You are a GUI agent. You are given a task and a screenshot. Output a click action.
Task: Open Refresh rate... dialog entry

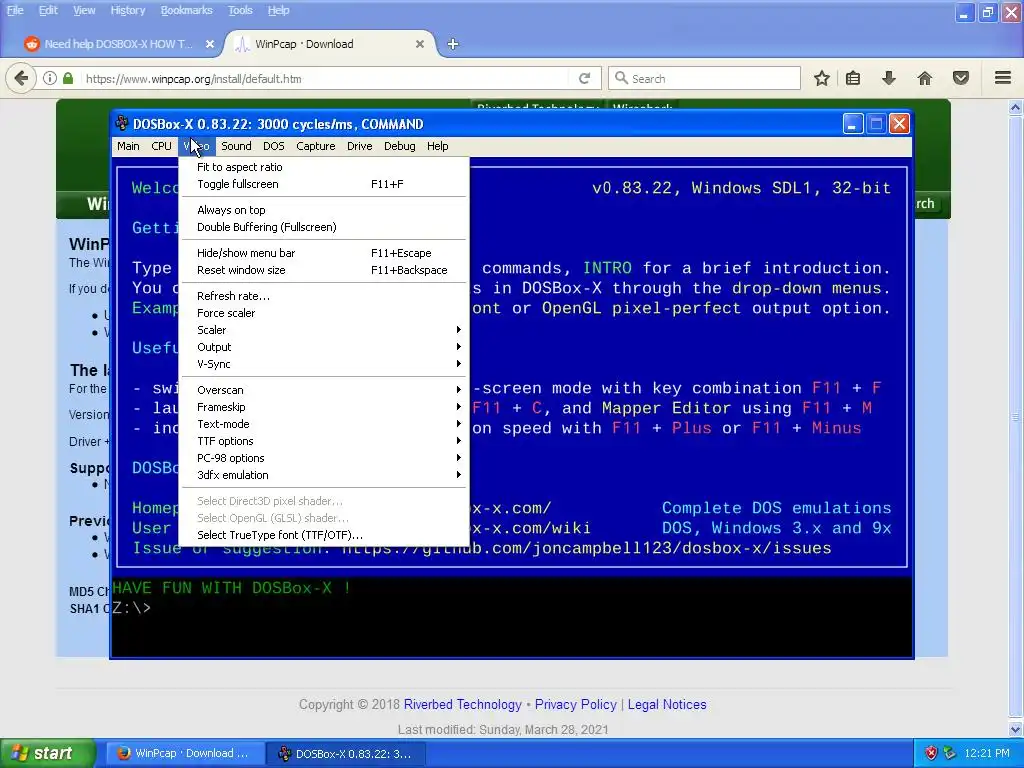click(324, 296)
